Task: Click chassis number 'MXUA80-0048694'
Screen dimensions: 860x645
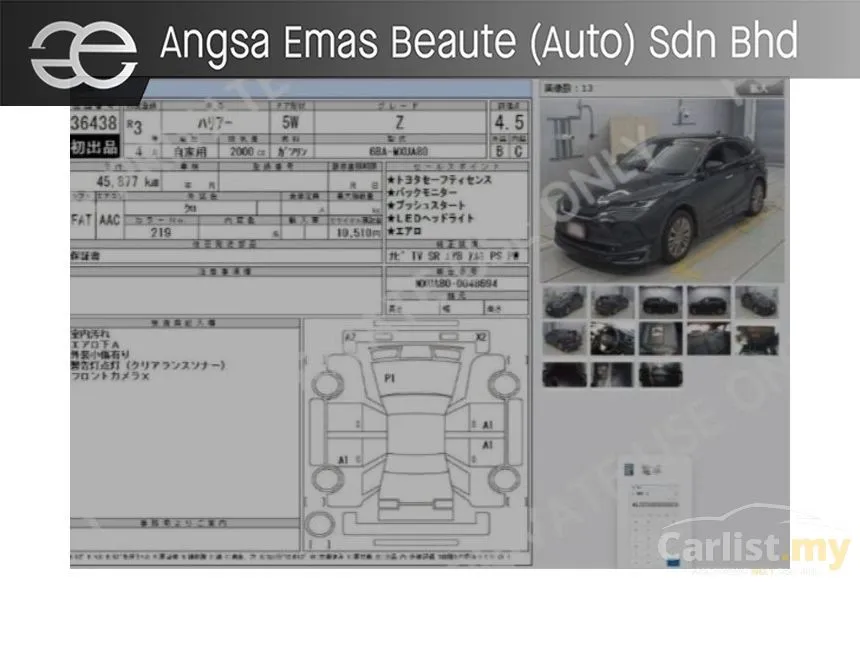Action: [x=456, y=284]
